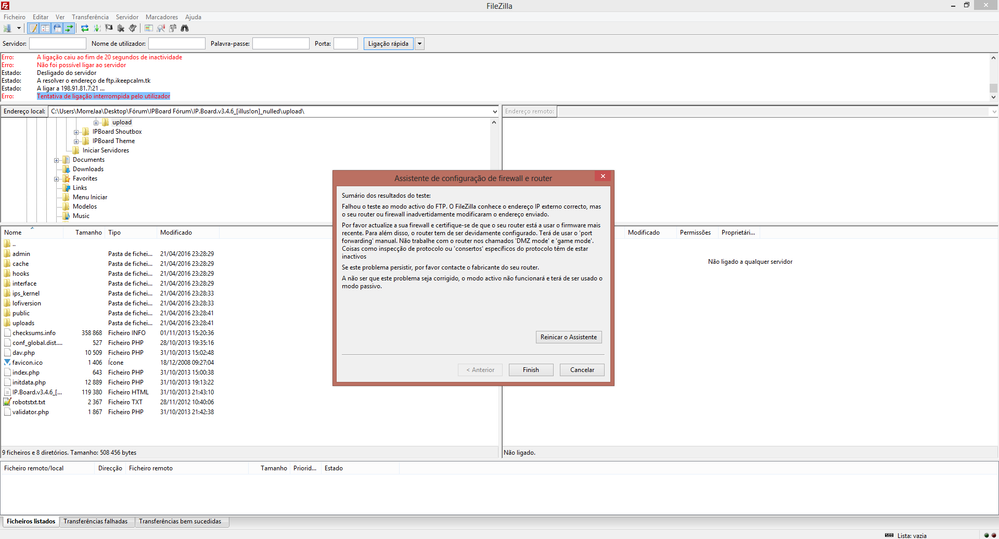Viewport: 999px width, 539px height.
Task: Click the process queue toolbar icon
Action: pos(96,28)
